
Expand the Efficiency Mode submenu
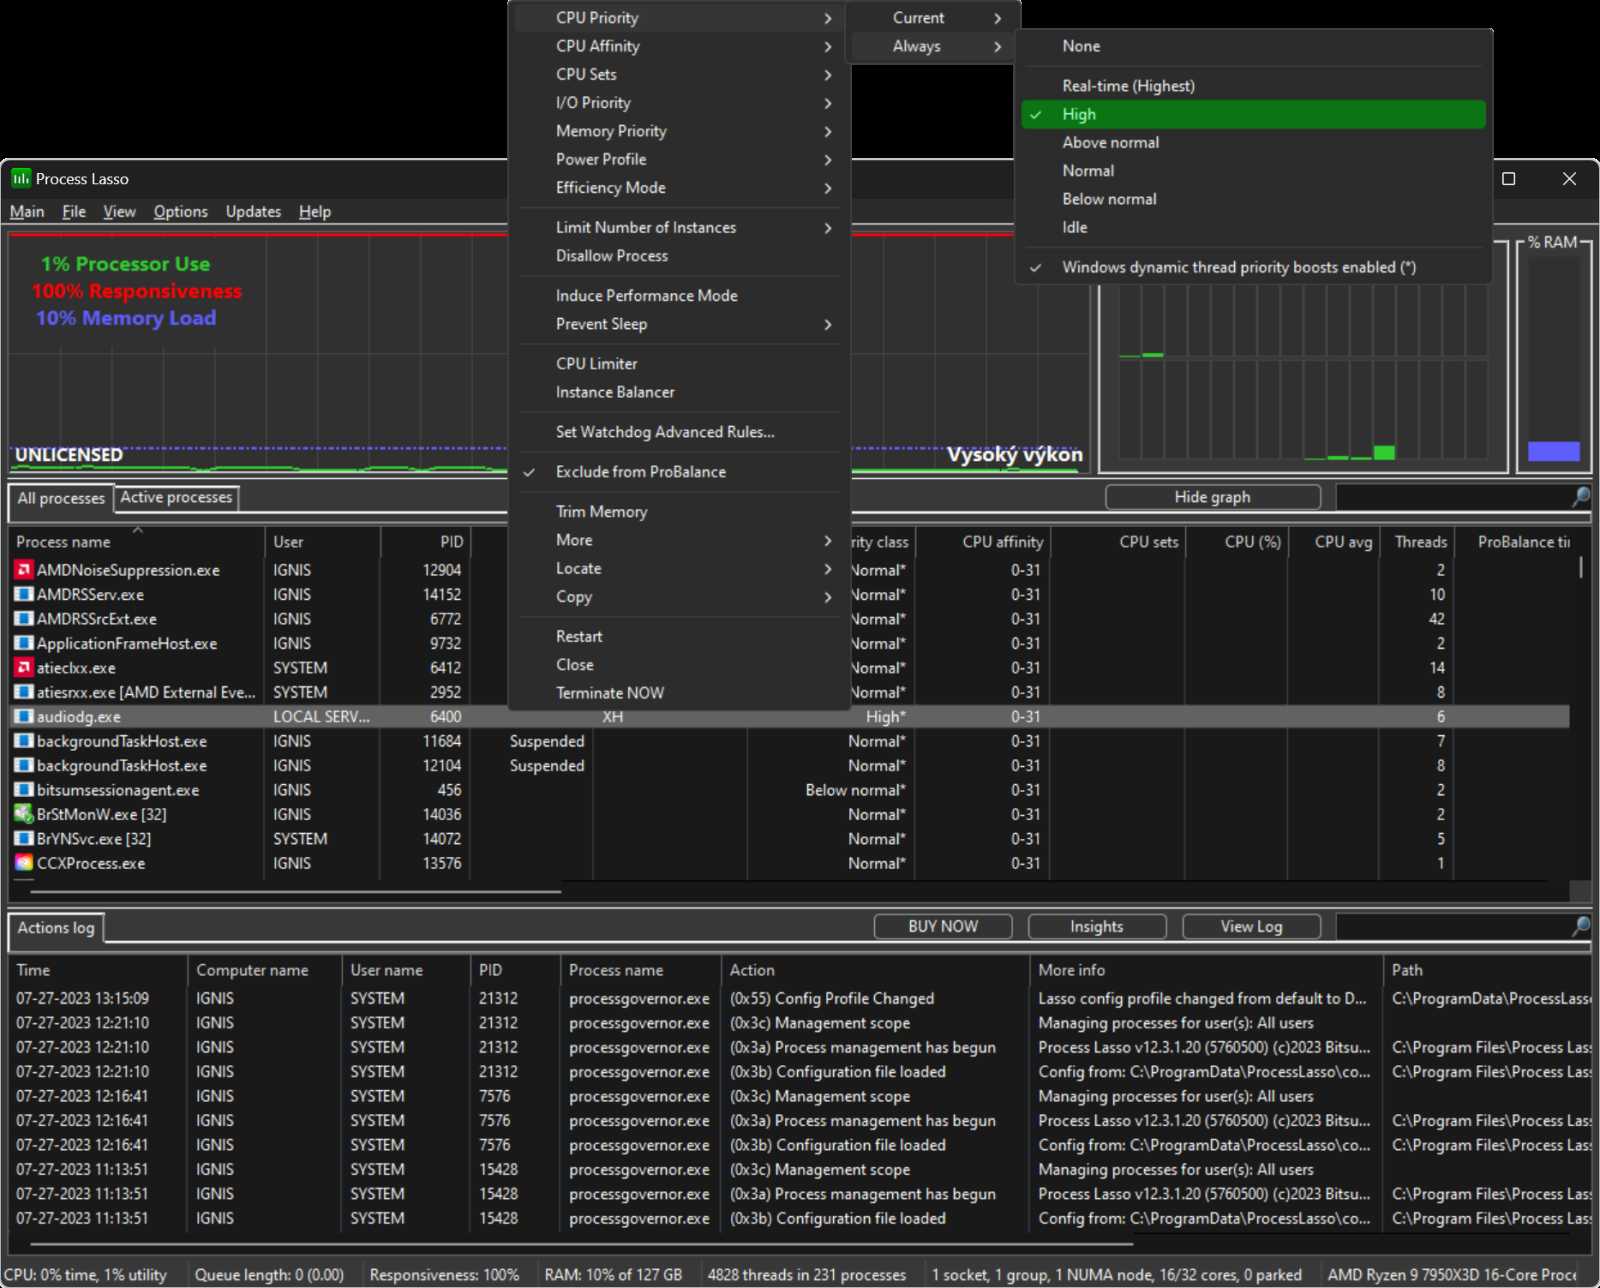[680, 188]
